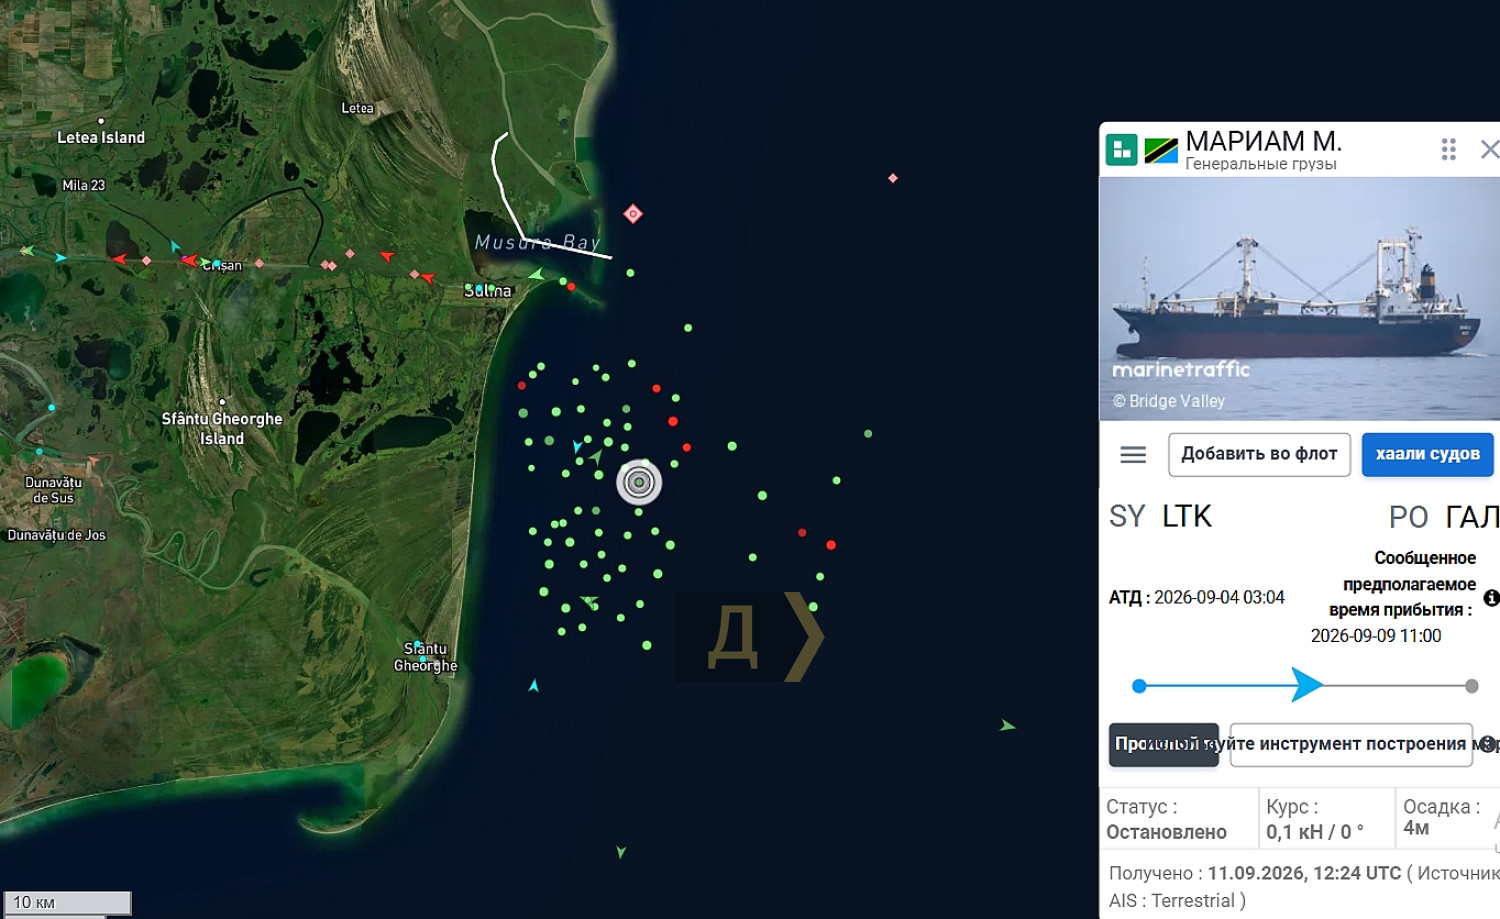Click the Sulina town label

tap(488, 291)
